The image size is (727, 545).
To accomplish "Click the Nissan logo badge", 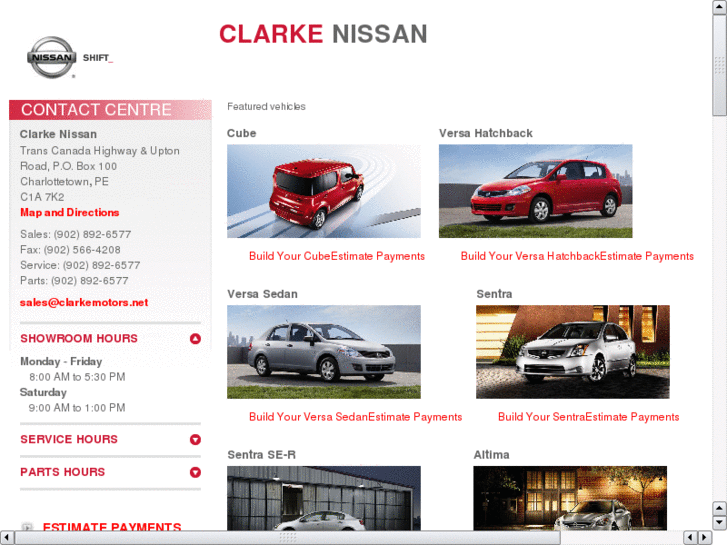I will pos(51,58).
